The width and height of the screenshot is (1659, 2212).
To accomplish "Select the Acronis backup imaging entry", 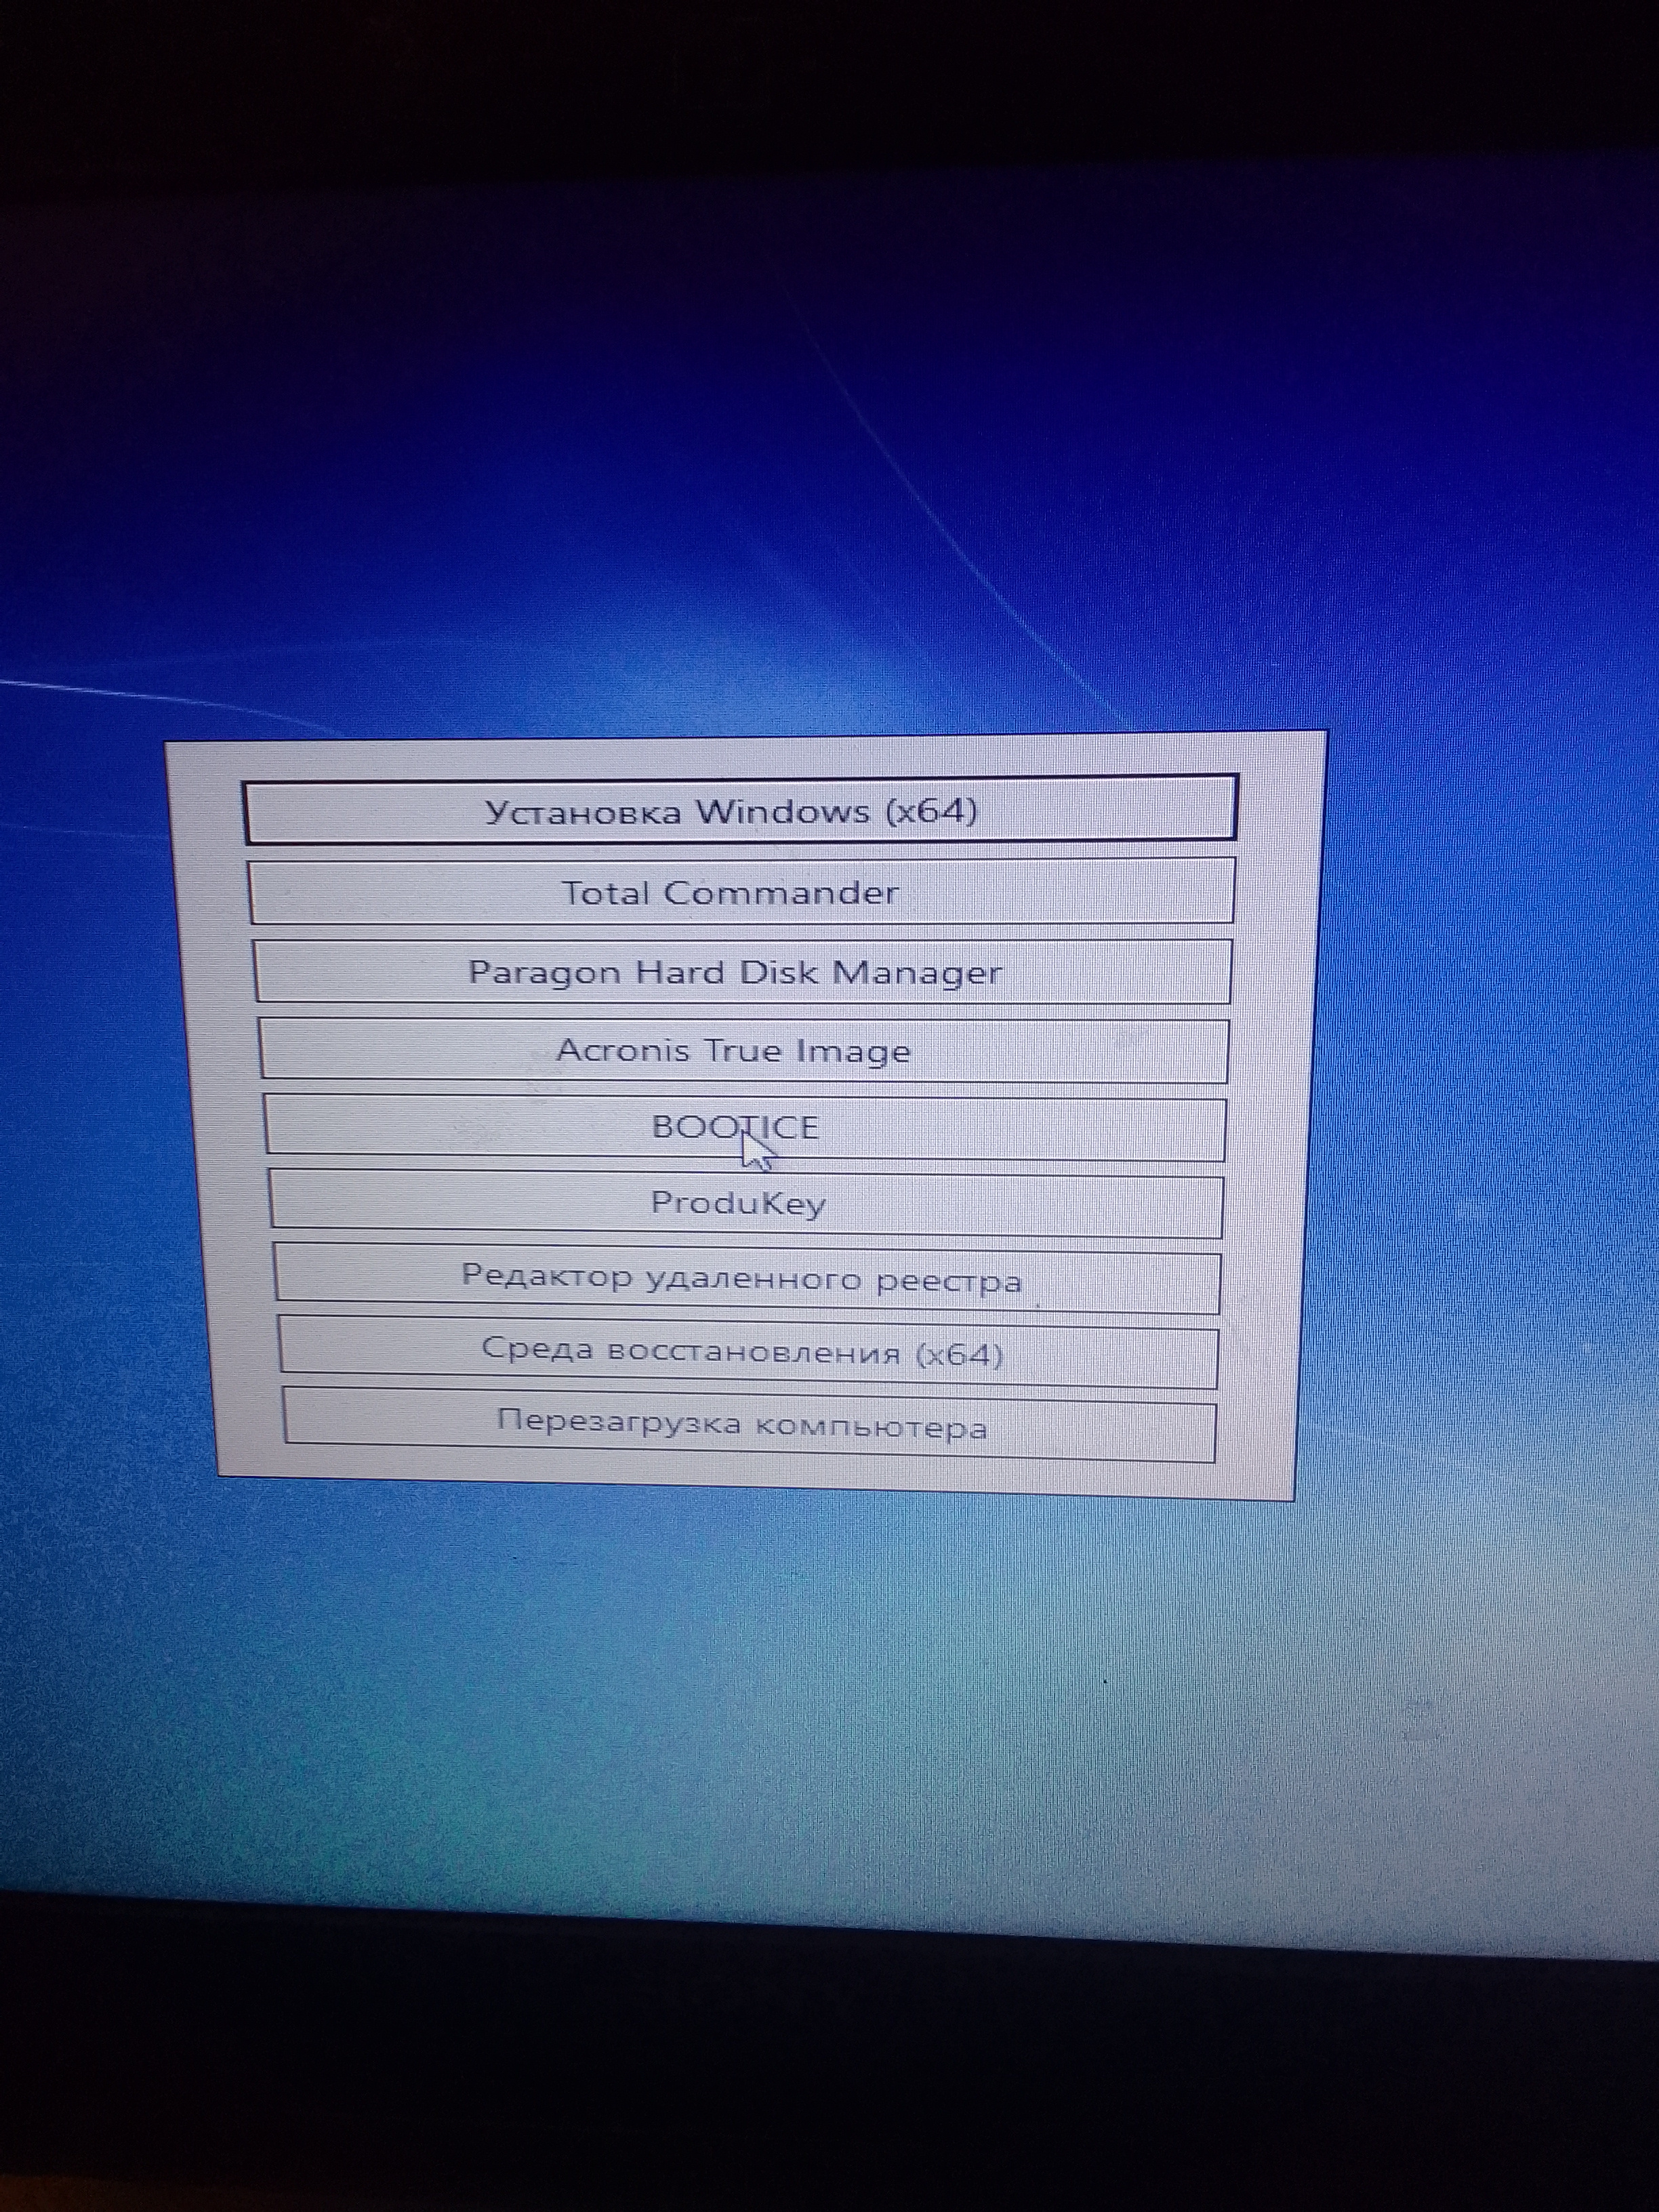I will click(742, 1050).
